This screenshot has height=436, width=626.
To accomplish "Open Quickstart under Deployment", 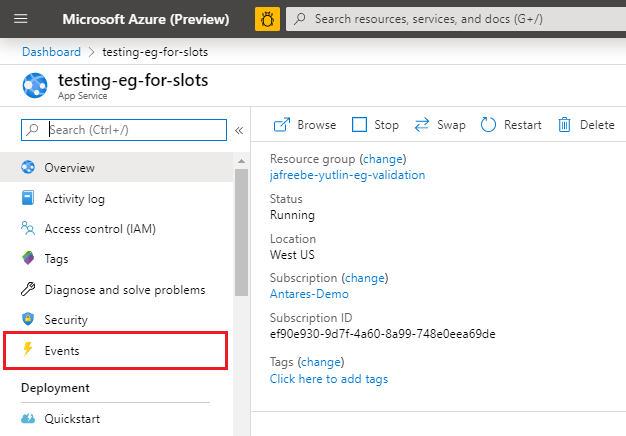I will point(71,419).
